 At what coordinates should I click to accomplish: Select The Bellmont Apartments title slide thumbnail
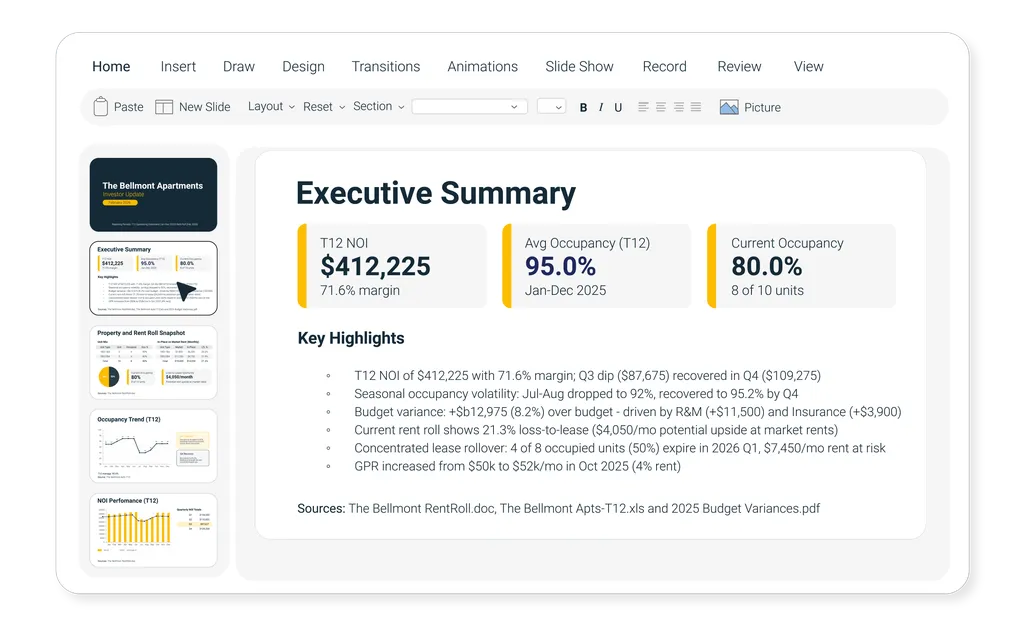pos(153,195)
